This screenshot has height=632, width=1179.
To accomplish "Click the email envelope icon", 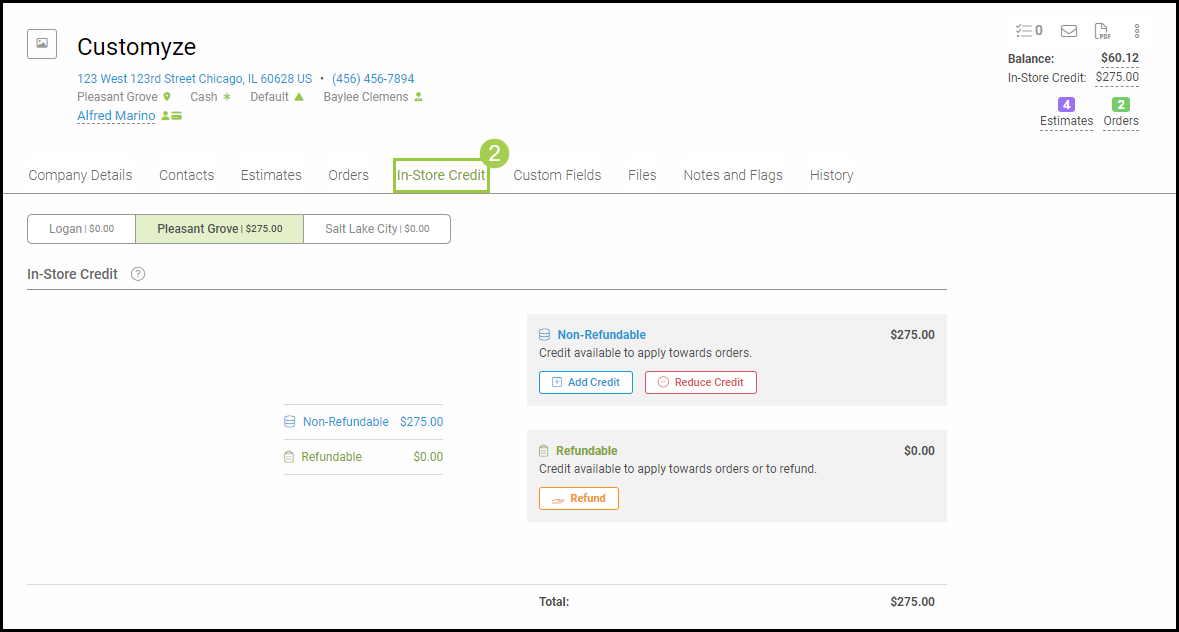I will pyautogui.click(x=1068, y=31).
